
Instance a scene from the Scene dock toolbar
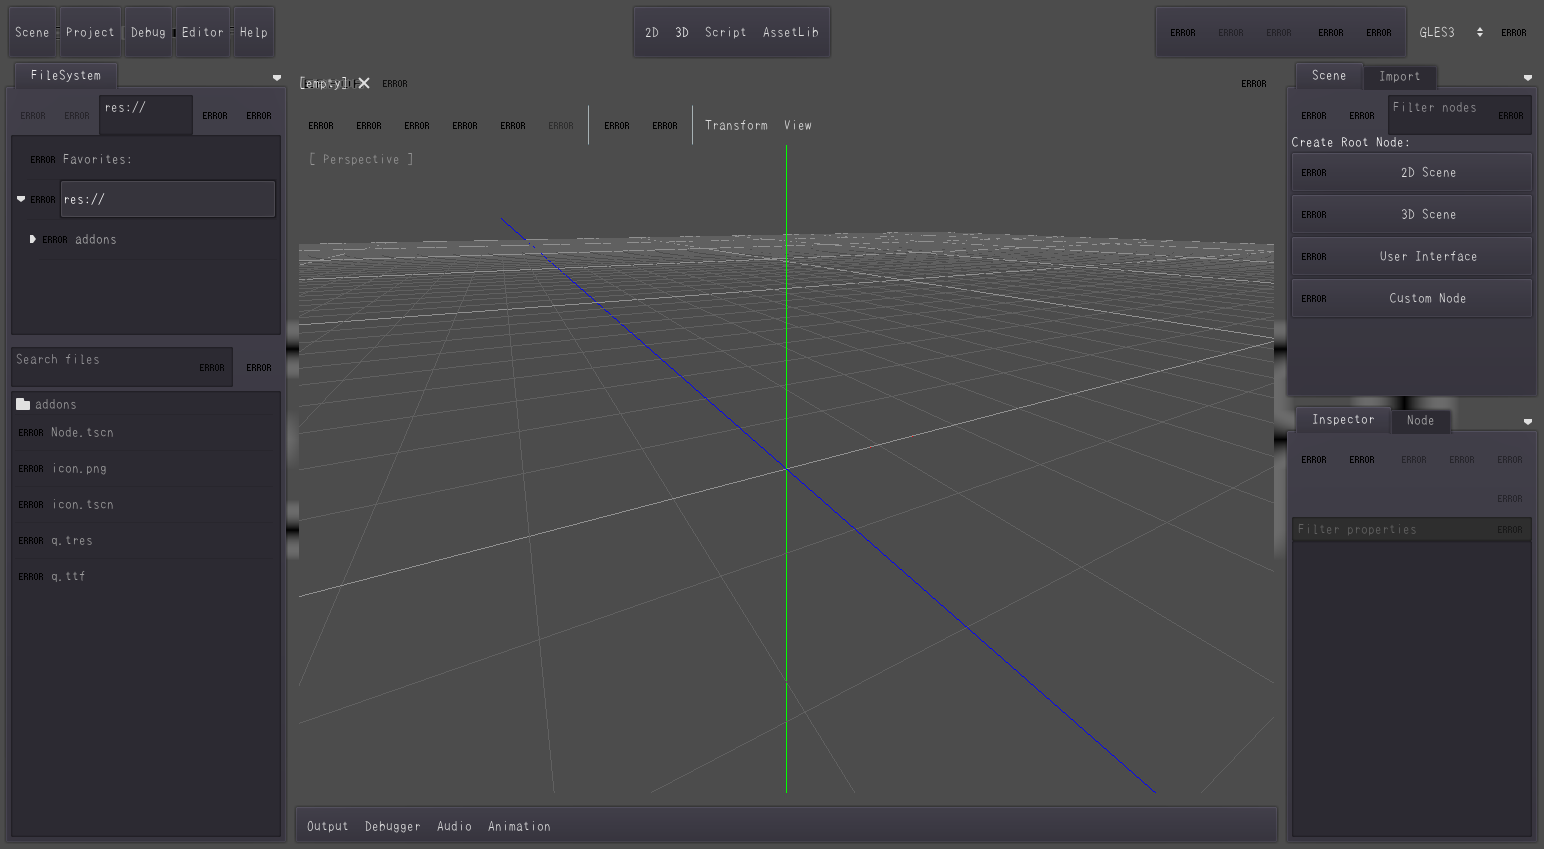1362,114
